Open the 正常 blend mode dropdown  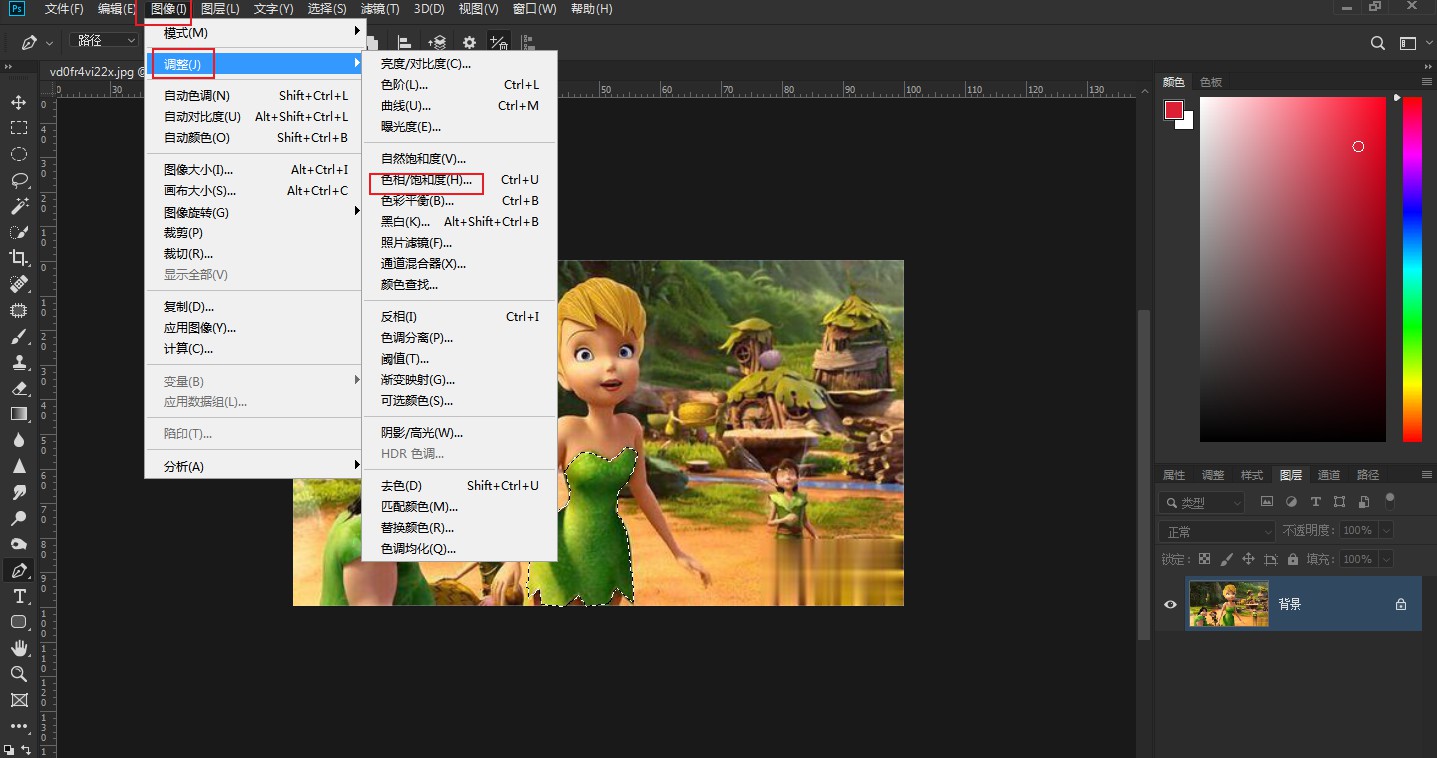1217,531
